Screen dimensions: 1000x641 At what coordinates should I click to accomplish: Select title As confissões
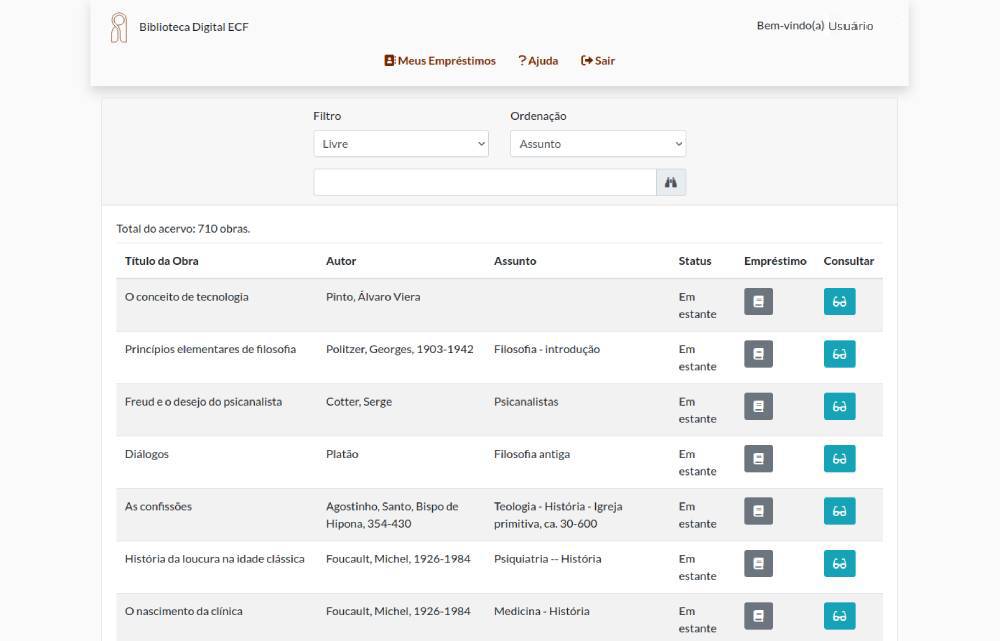(x=158, y=506)
